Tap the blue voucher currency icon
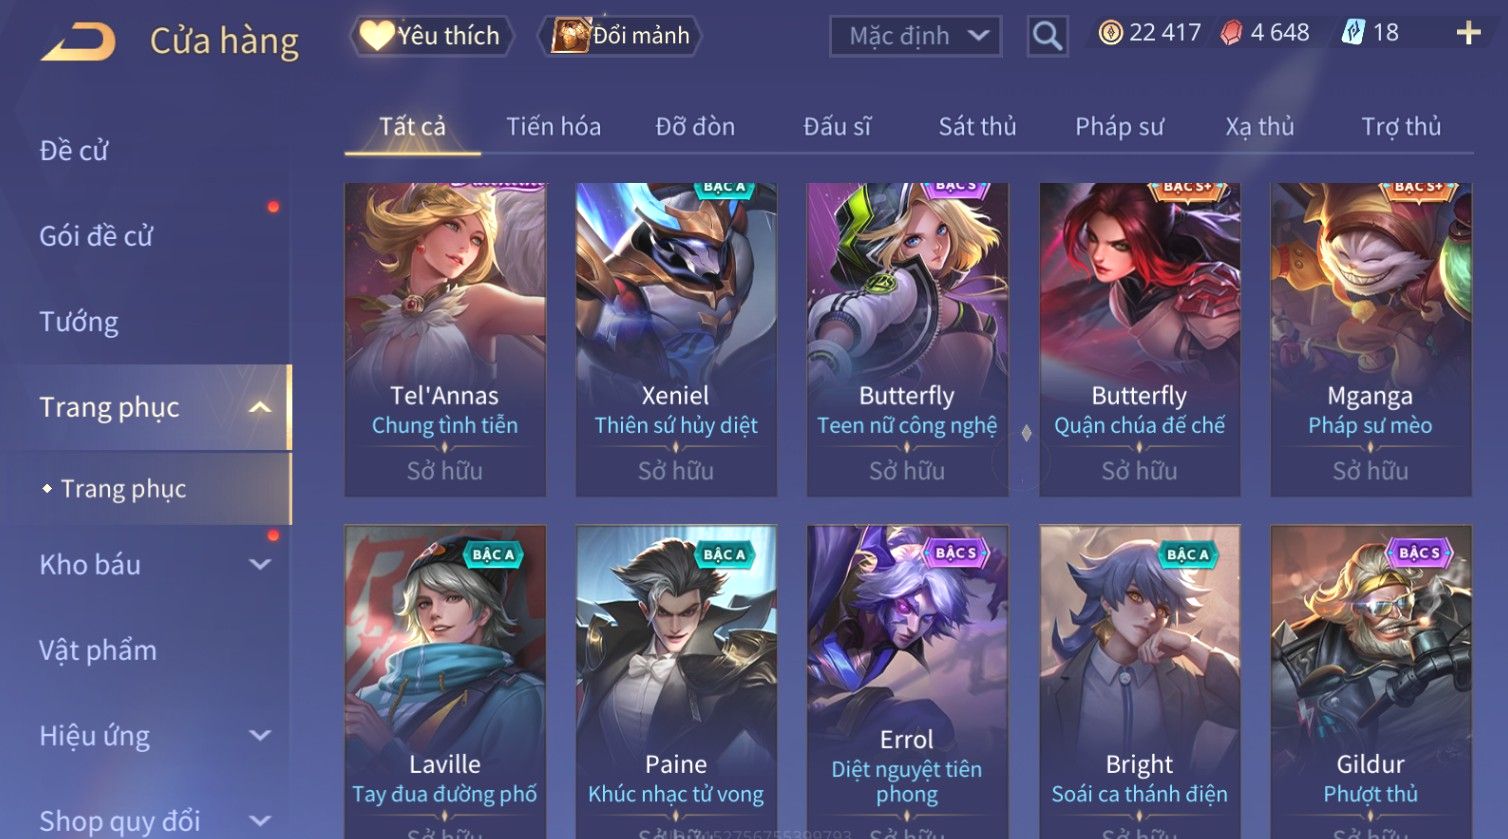 pyautogui.click(x=1352, y=33)
